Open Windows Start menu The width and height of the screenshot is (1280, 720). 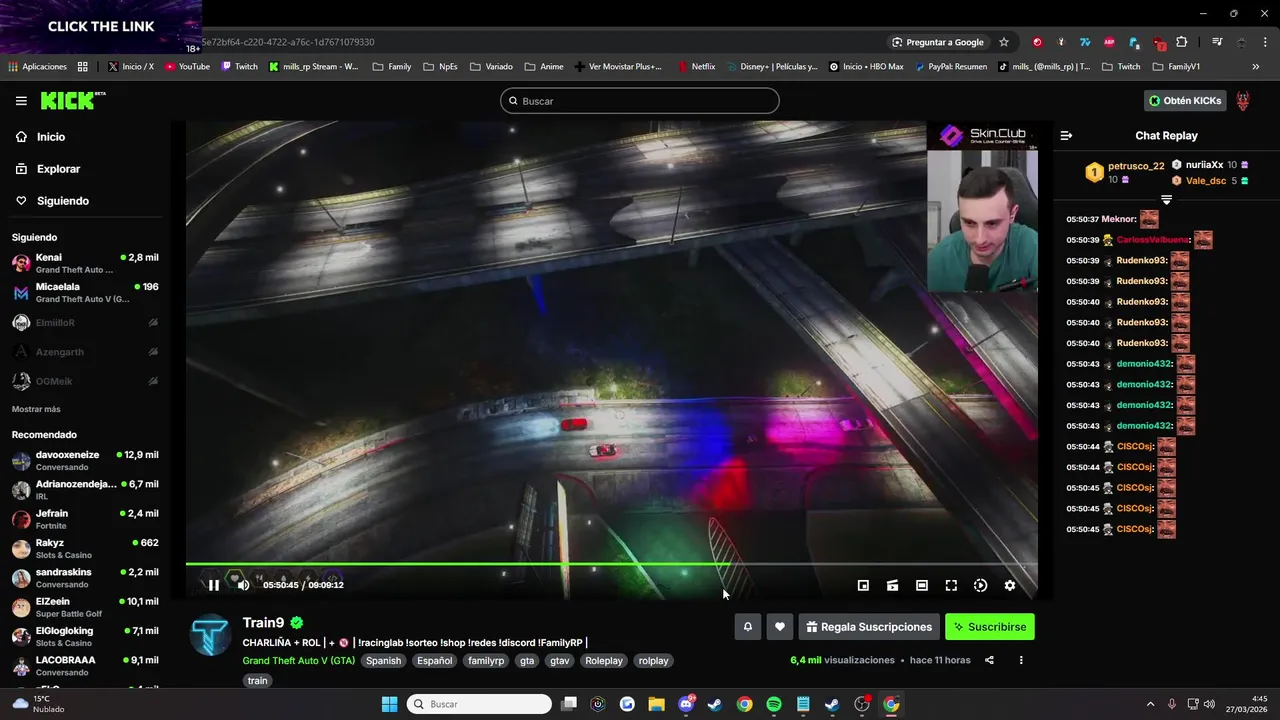tap(389, 704)
